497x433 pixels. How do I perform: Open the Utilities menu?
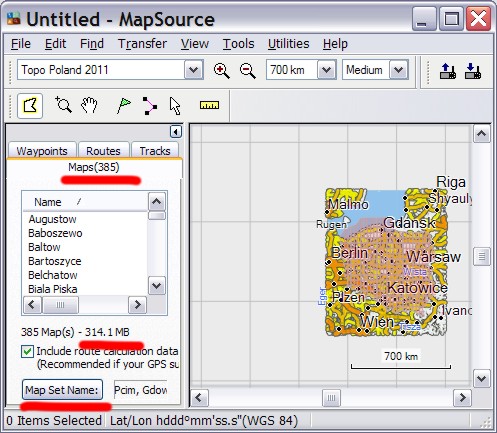[288, 44]
